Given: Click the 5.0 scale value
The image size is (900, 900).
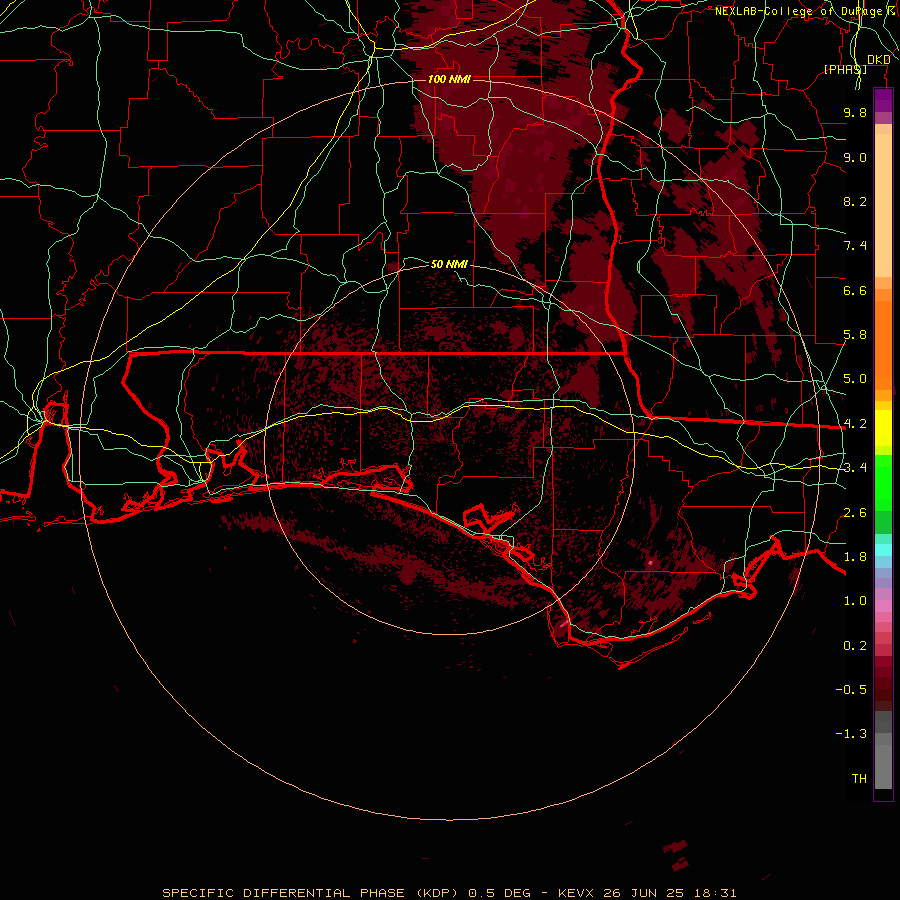Looking at the screenshot, I should 855,379.
